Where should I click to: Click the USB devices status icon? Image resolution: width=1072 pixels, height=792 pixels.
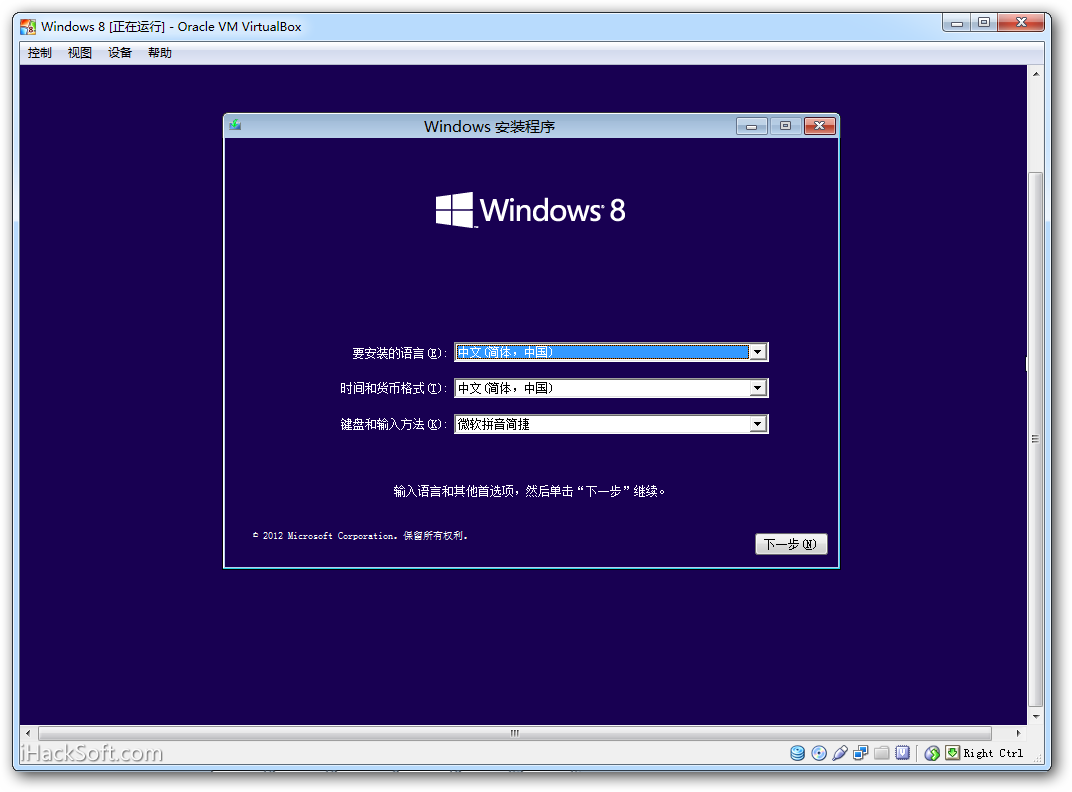pyautogui.click(x=840, y=753)
